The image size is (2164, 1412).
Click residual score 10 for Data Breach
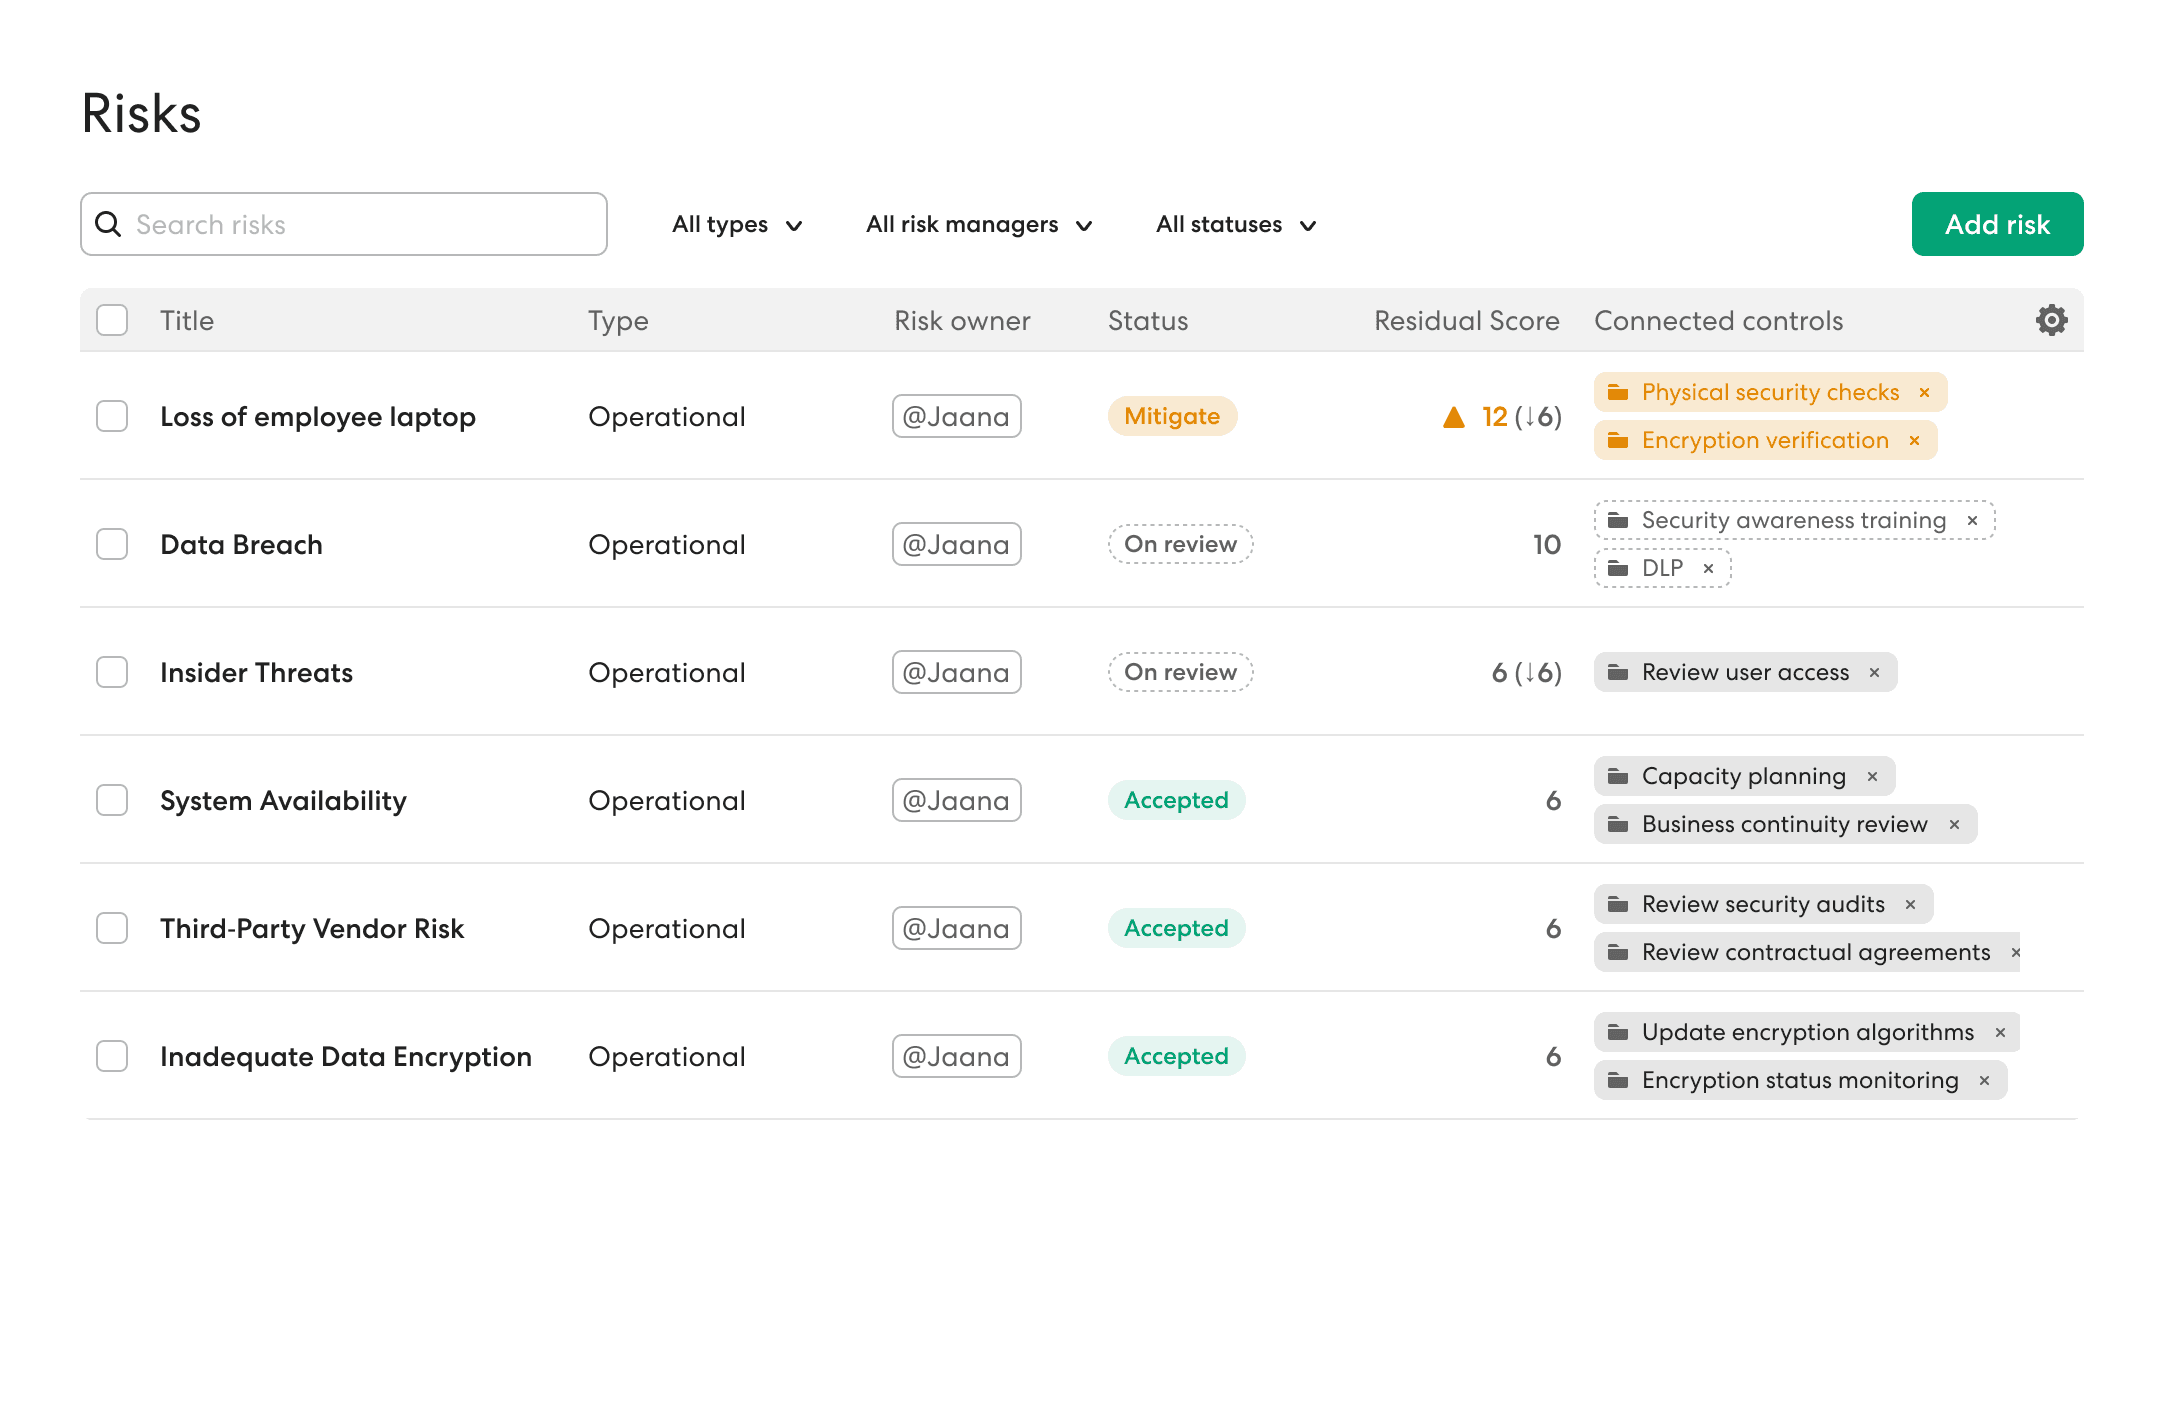(1547, 545)
